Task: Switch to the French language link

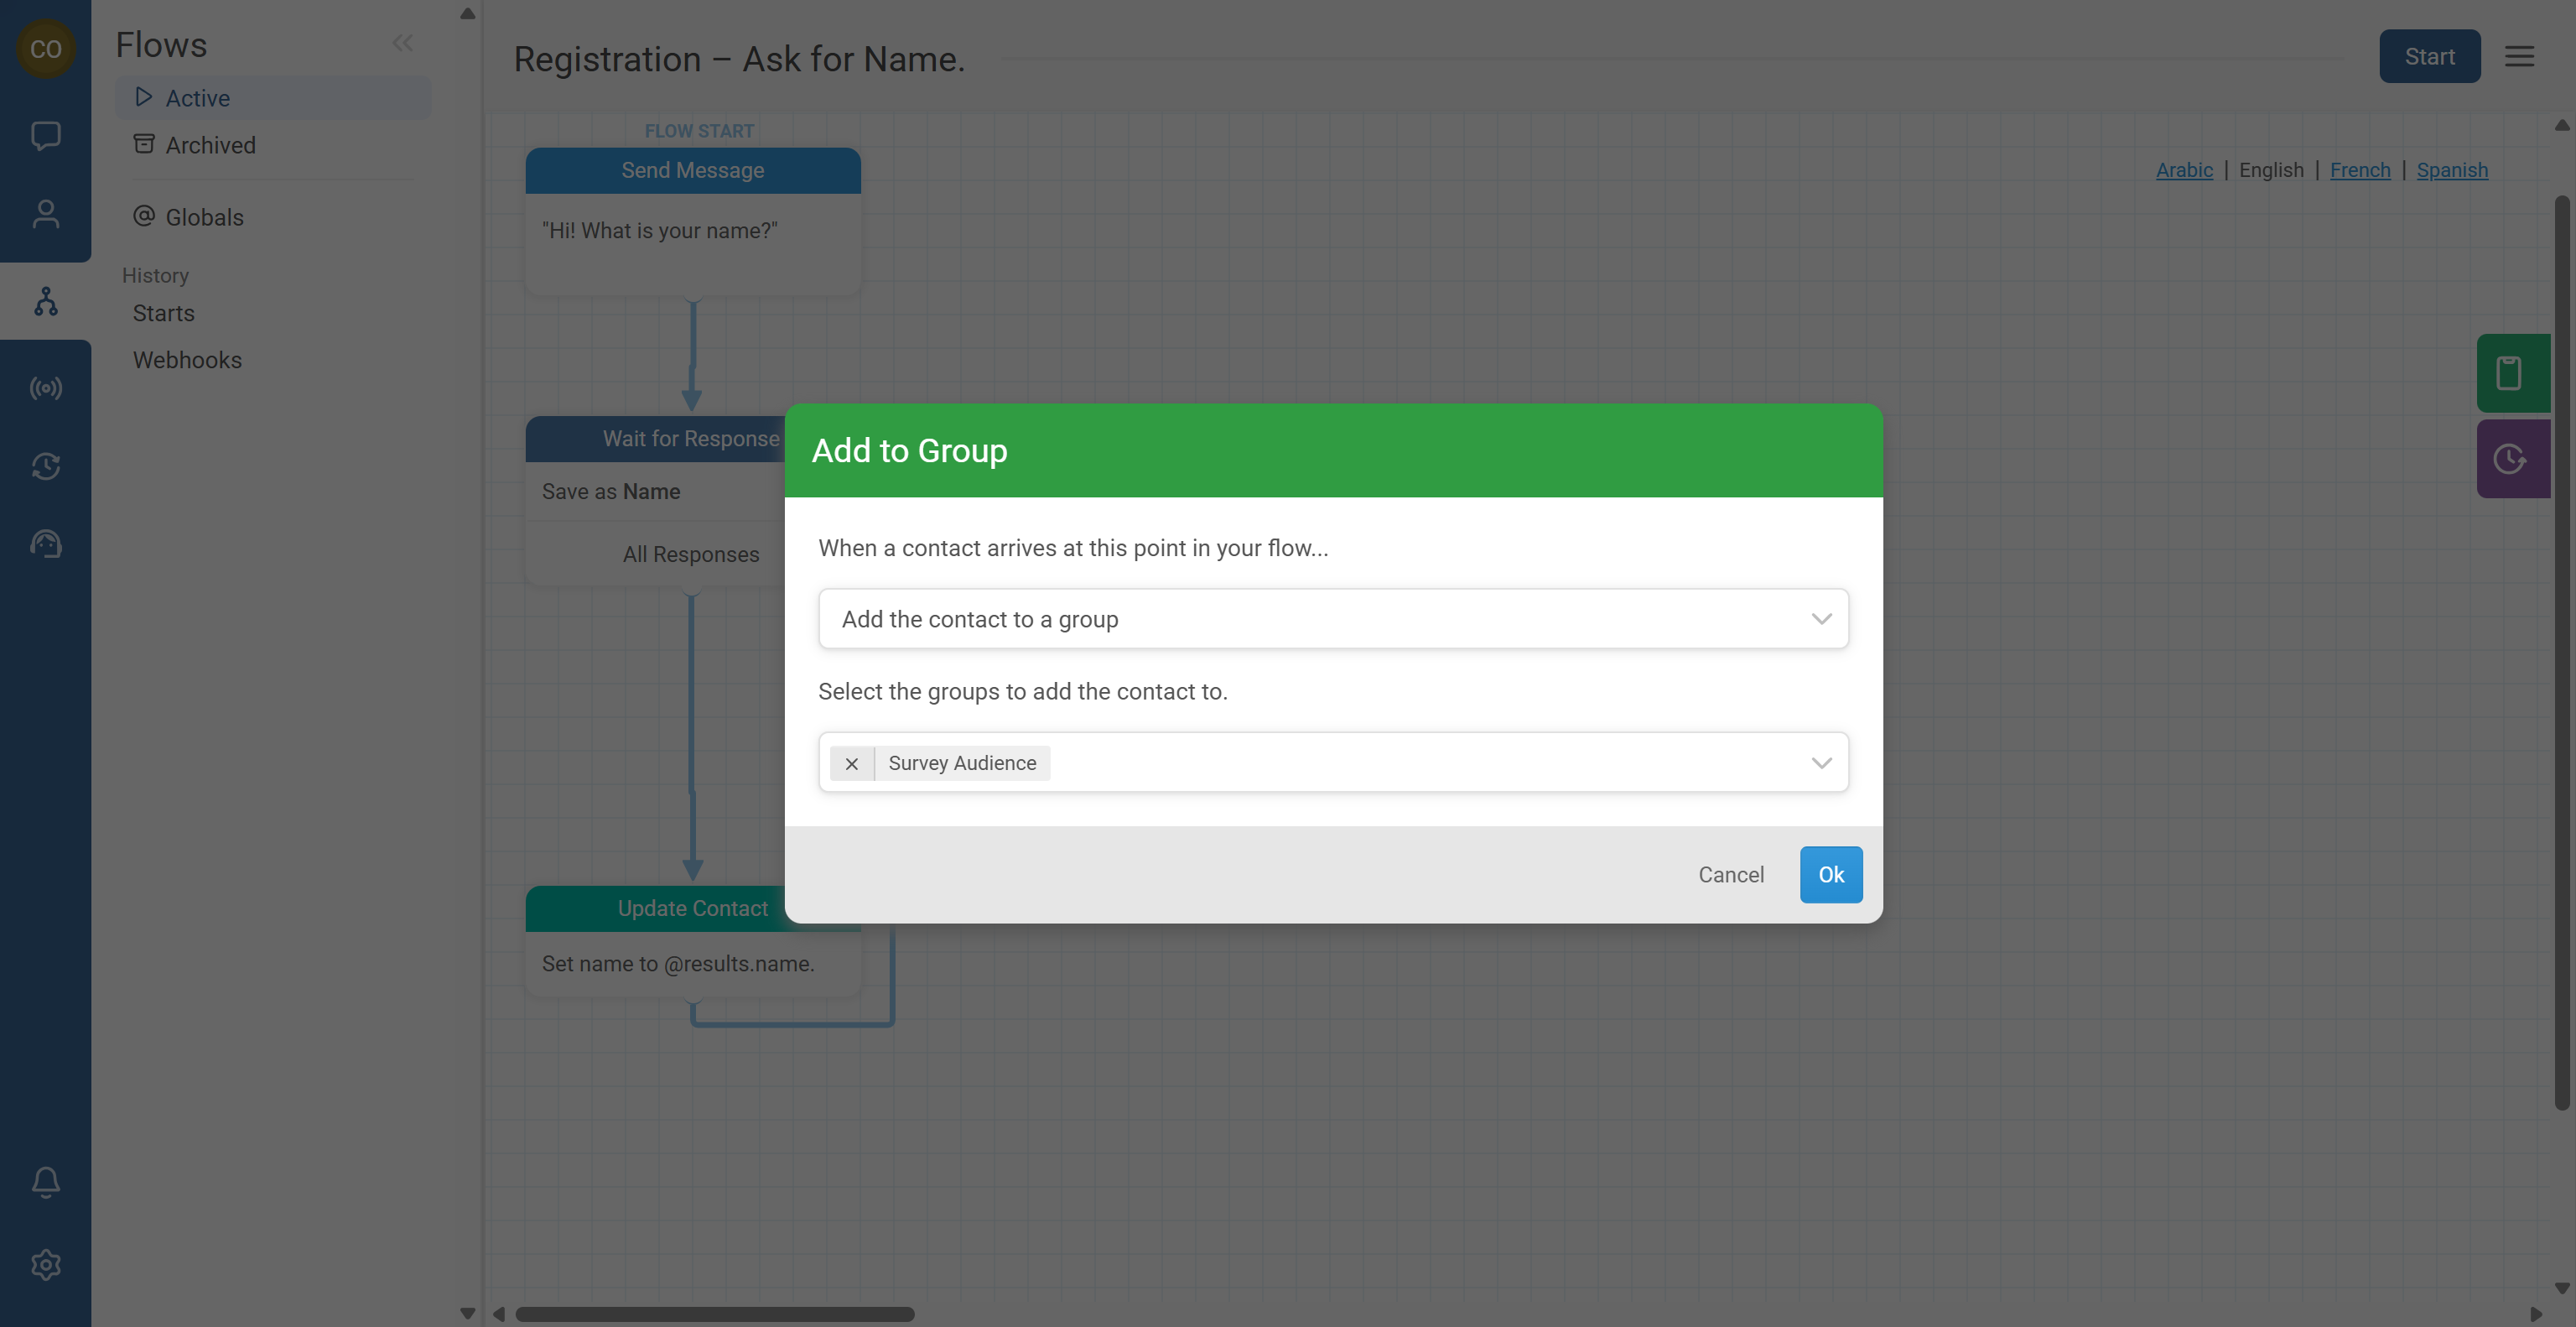Action: coord(2359,170)
